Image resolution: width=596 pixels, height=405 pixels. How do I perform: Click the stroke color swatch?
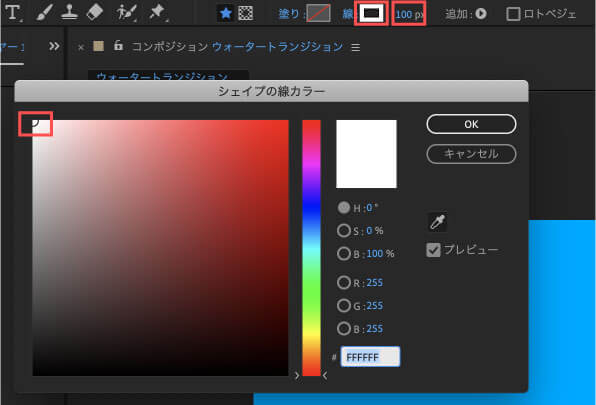pos(371,13)
